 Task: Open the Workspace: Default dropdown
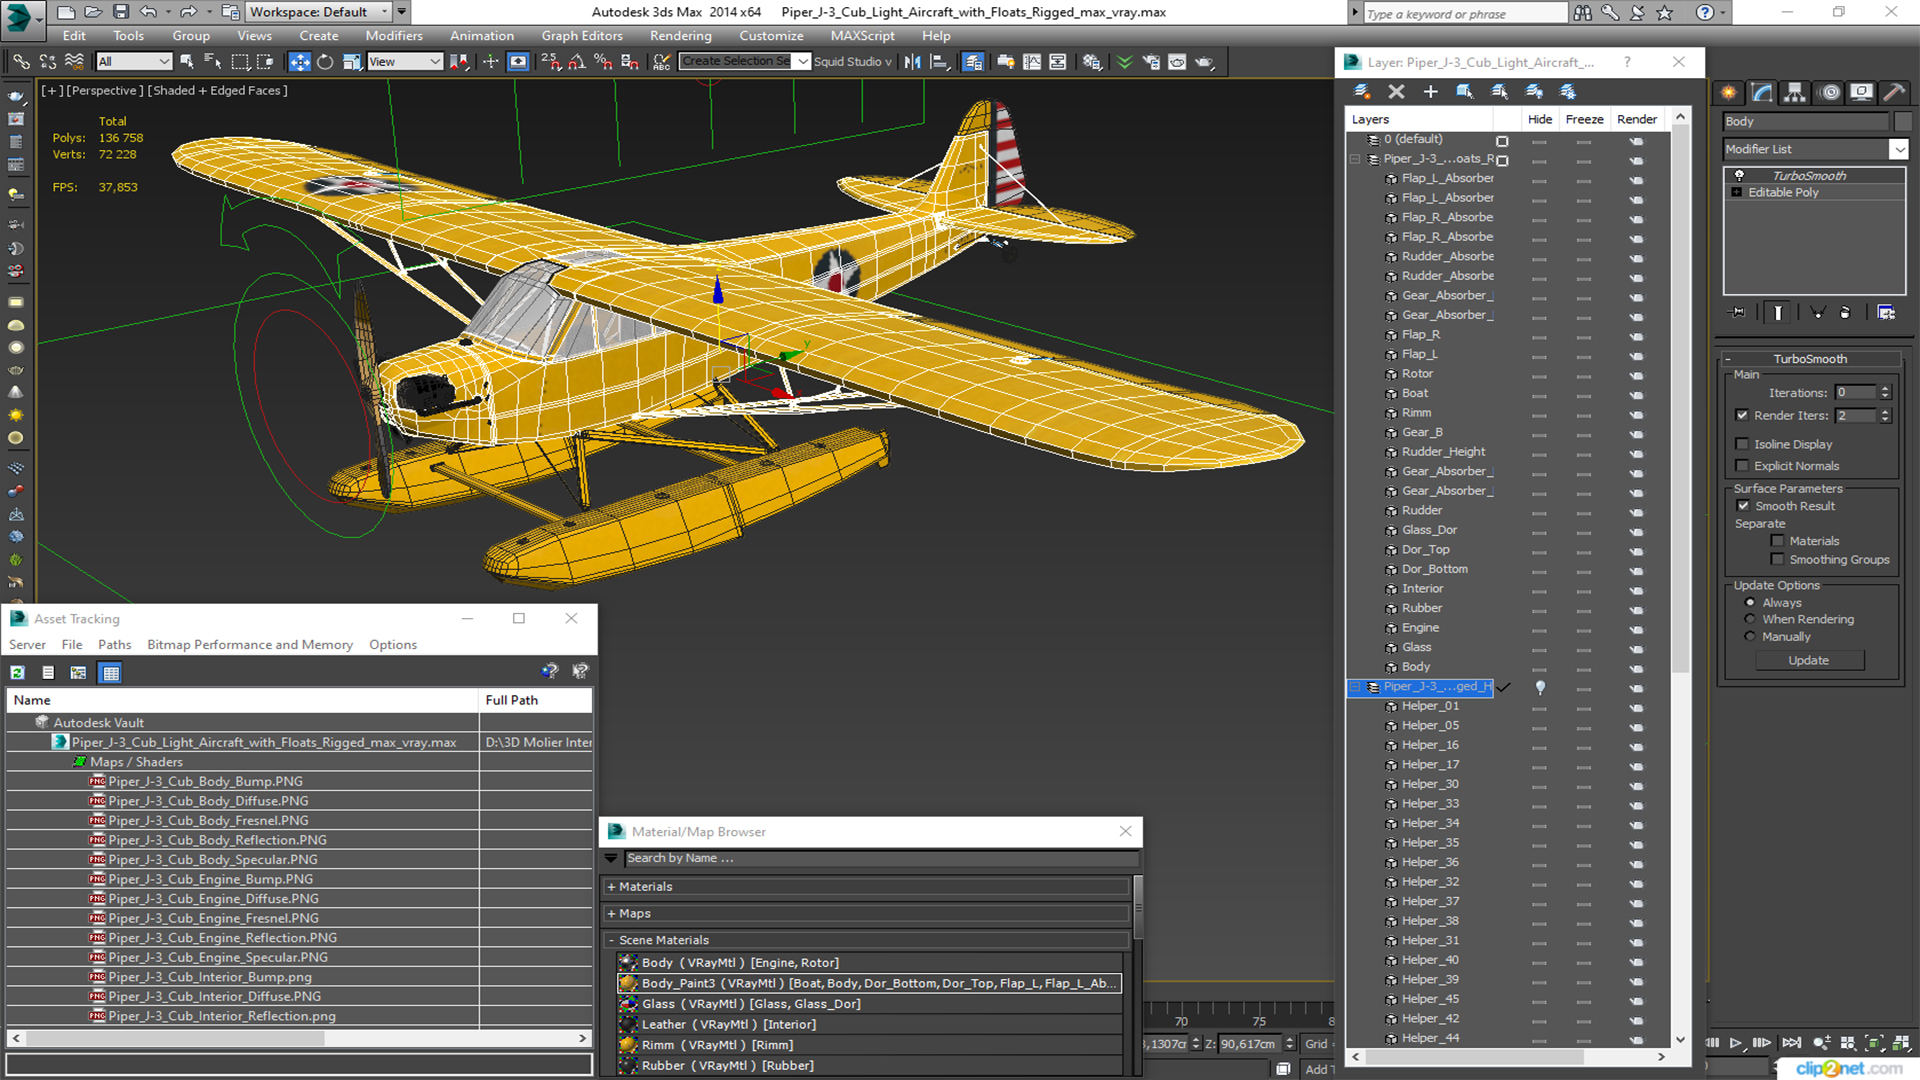pos(318,12)
